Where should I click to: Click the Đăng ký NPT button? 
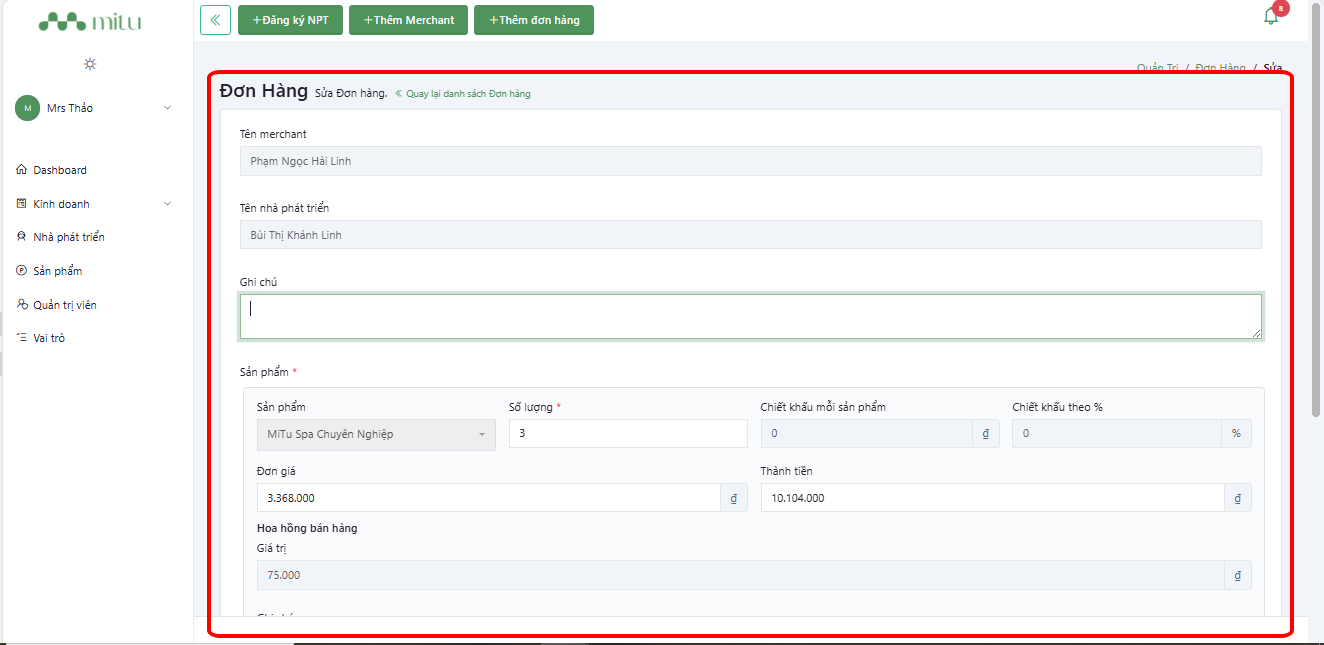click(290, 20)
